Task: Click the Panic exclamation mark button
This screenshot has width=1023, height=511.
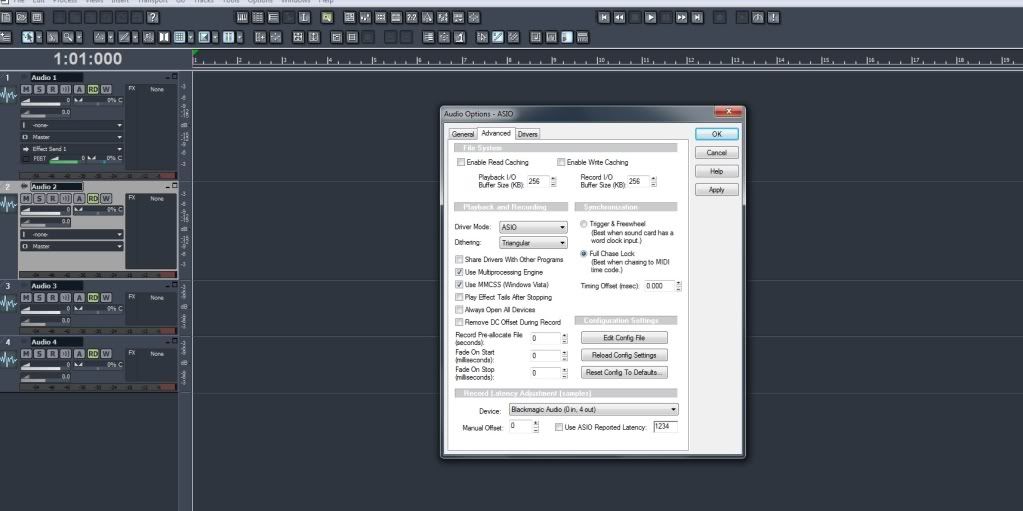Action: pos(774,17)
